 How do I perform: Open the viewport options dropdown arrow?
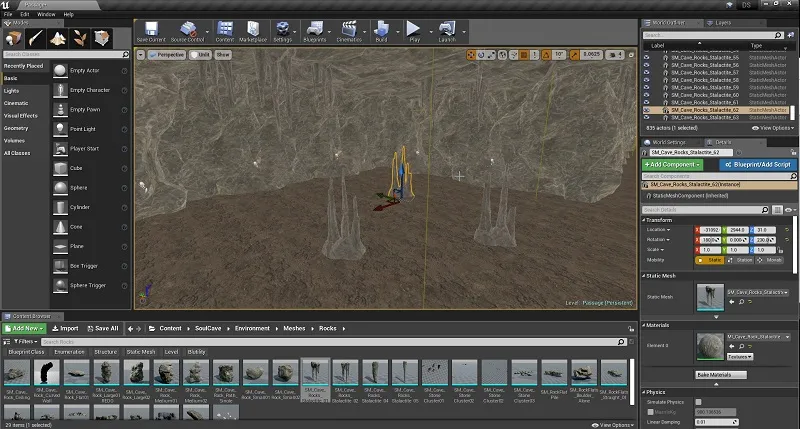coord(141,55)
